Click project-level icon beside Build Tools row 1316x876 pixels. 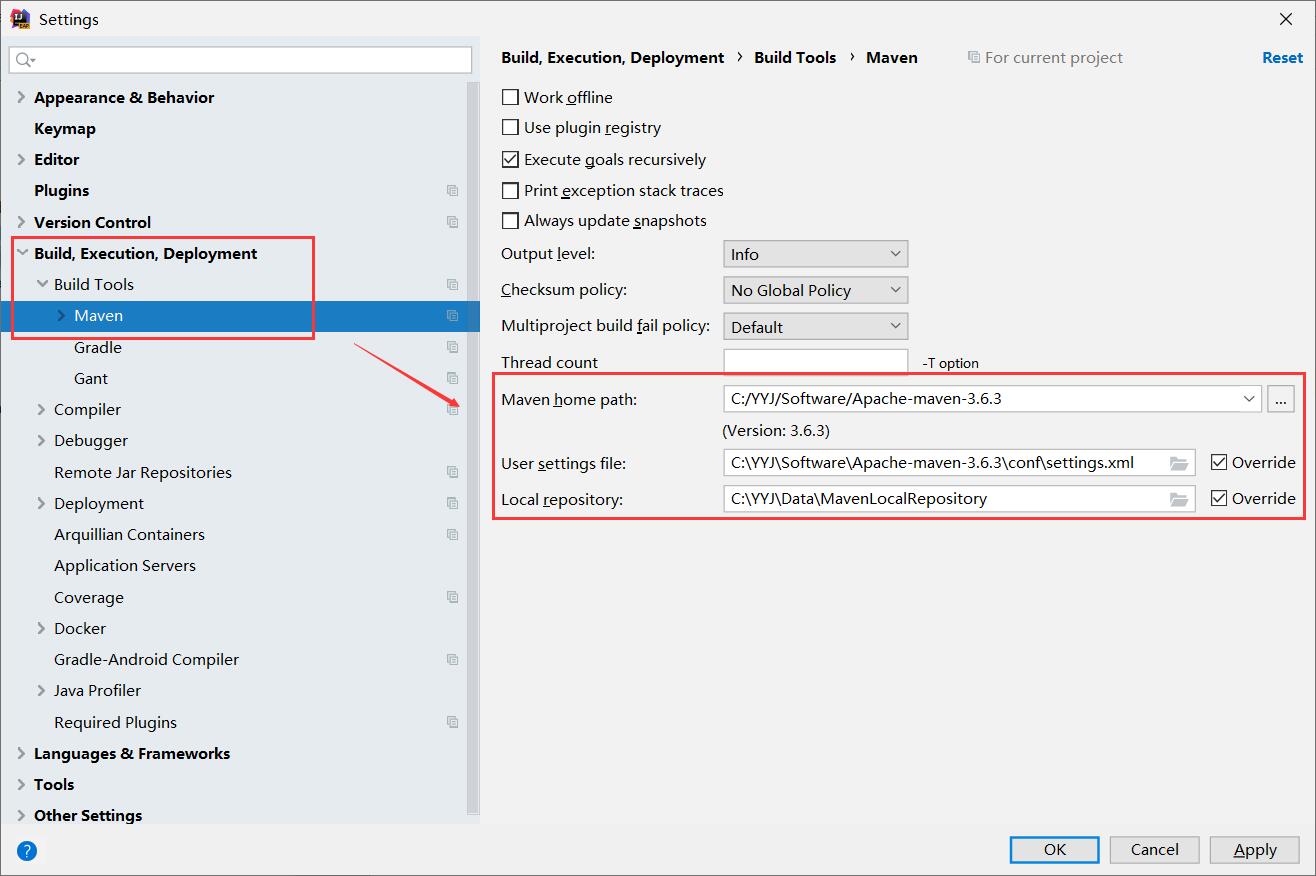[452, 285]
